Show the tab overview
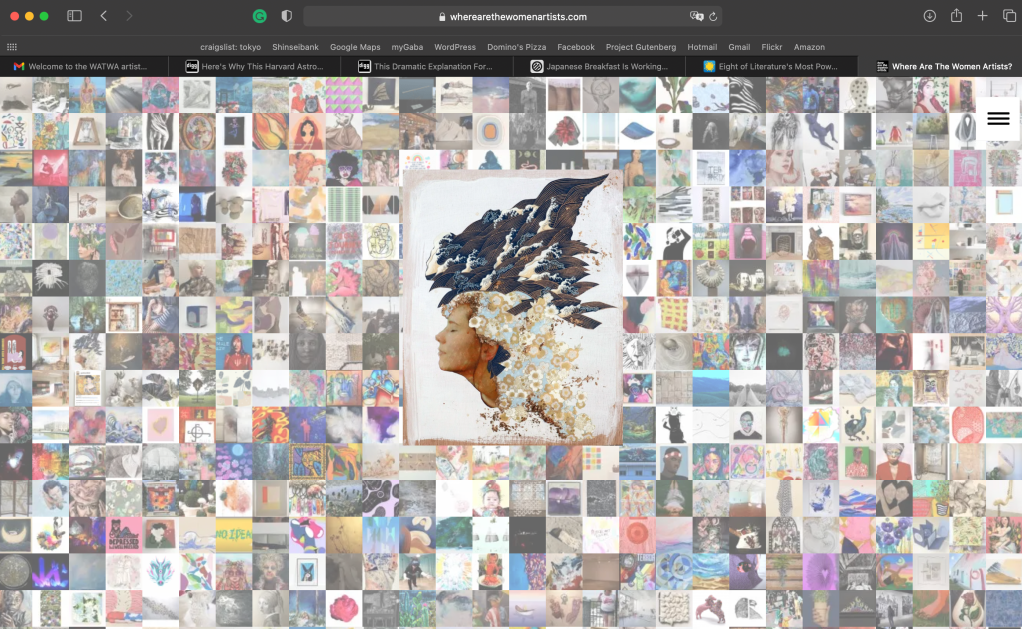 point(1009,16)
